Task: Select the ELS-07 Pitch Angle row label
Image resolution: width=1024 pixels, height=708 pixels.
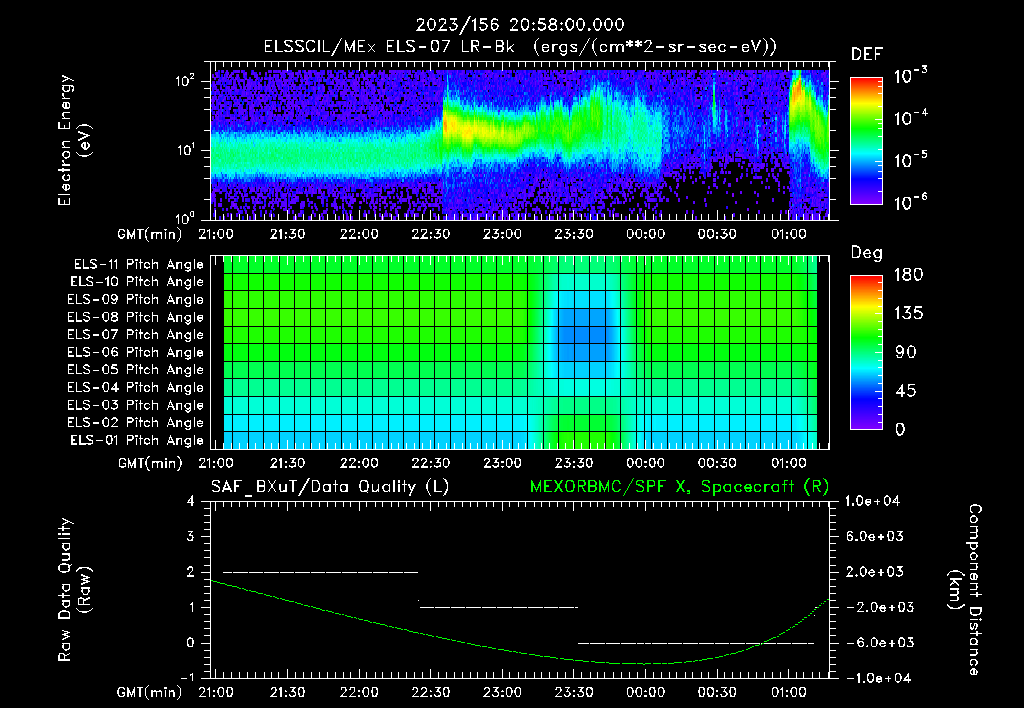Action: coord(136,334)
